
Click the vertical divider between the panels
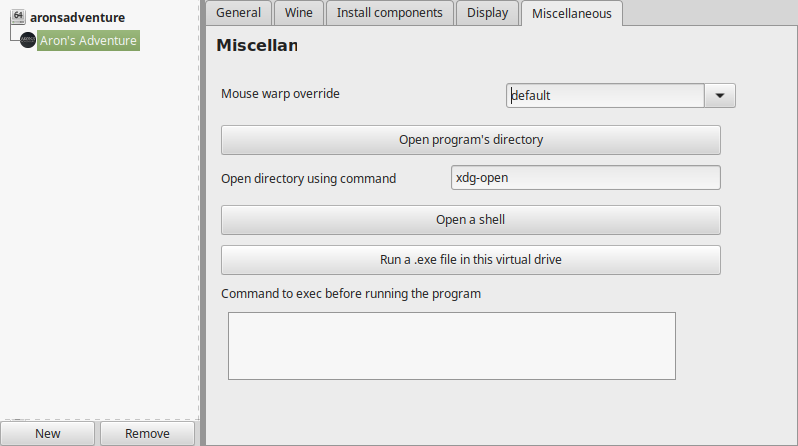pyautogui.click(x=203, y=223)
